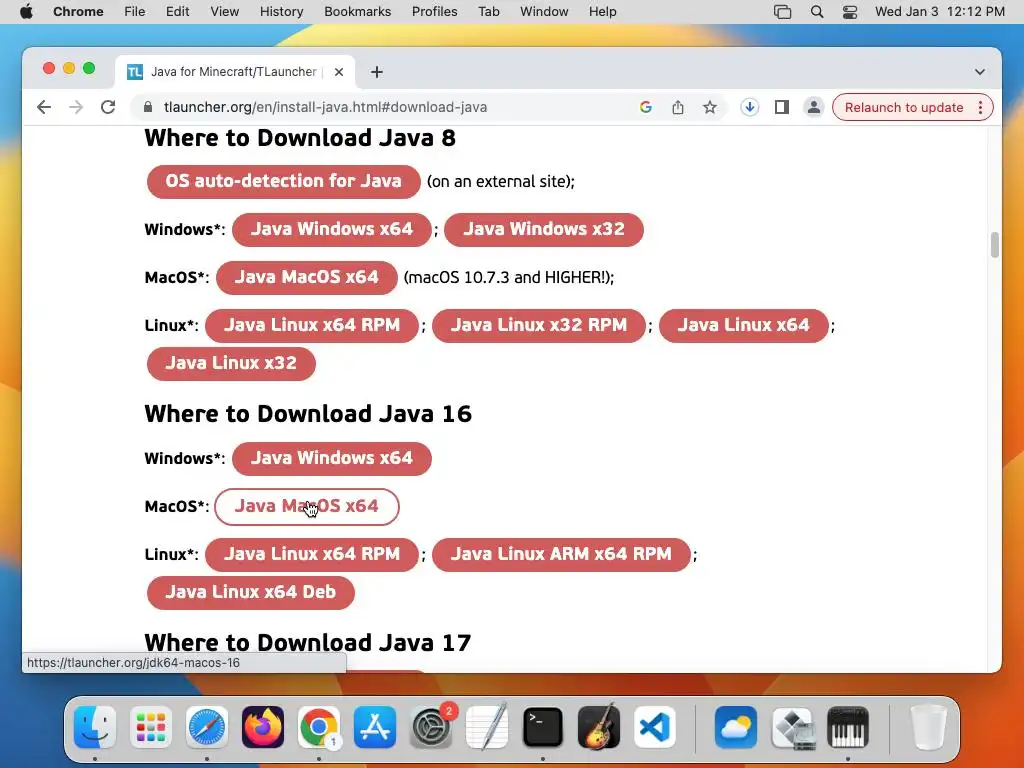The width and height of the screenshot is (1024, 768).
Task: Open Weather app from the dock
Action: point(736,727)
